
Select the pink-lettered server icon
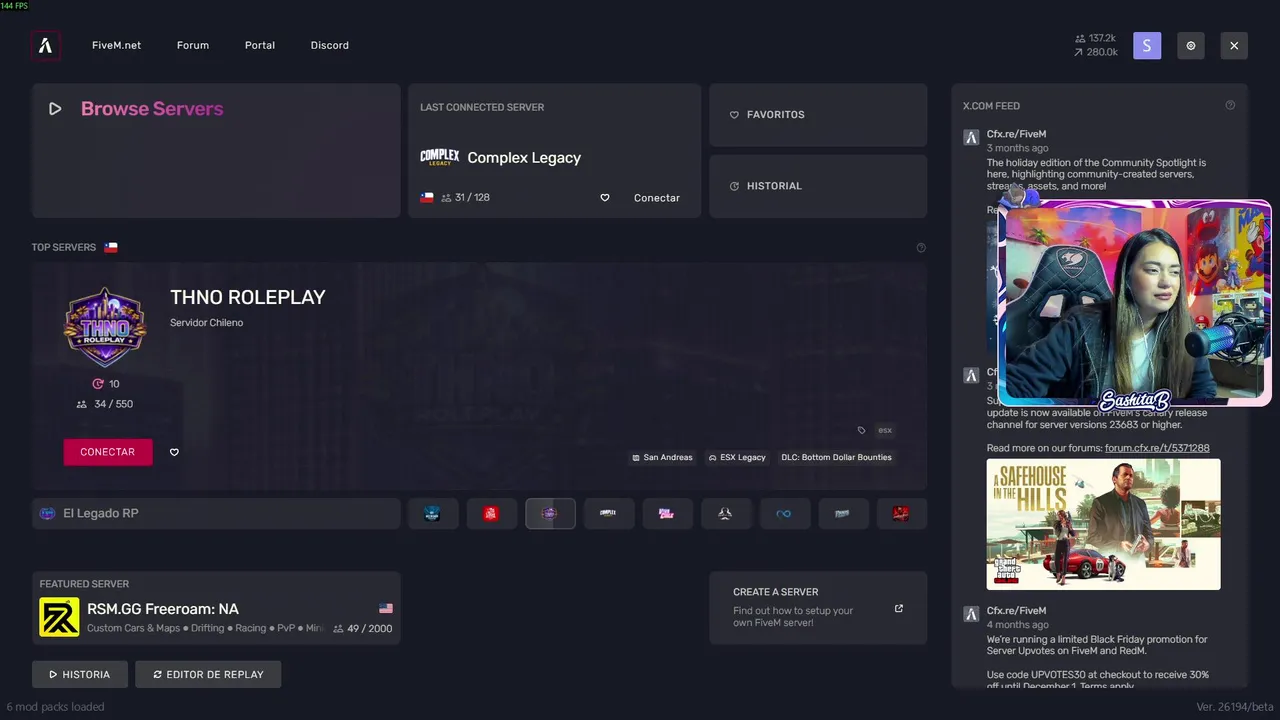667,514
